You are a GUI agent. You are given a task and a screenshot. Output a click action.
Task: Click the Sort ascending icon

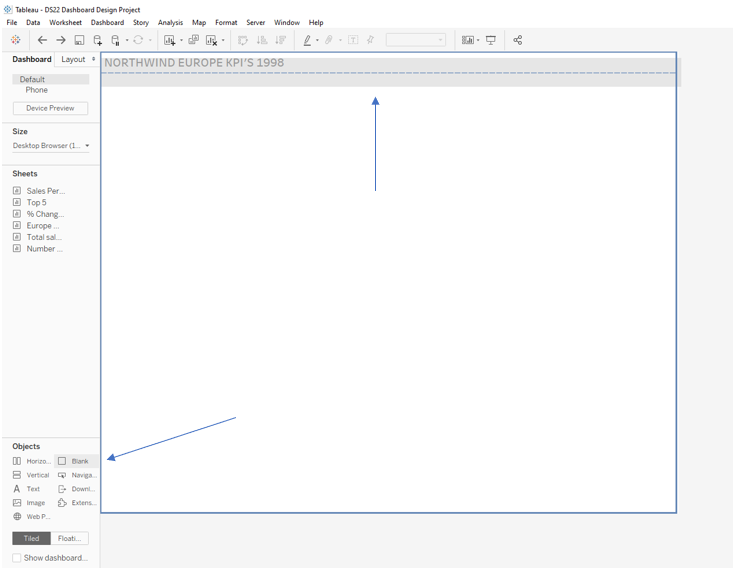pos(262,40)
